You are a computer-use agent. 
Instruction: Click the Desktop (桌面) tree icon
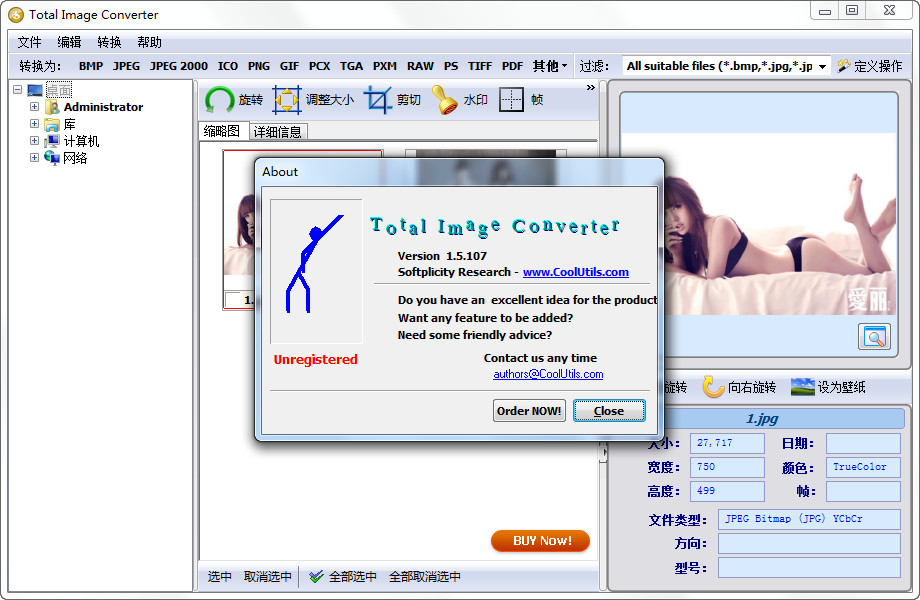point(35,90)
